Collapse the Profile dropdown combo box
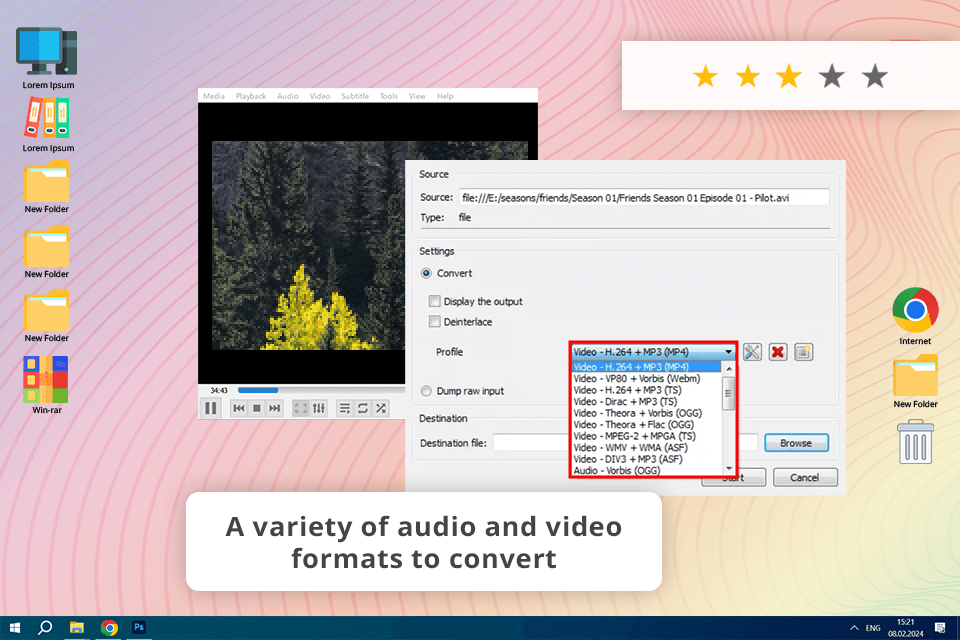Viewport: 960px width, 640px height. [x=653, y=352]
